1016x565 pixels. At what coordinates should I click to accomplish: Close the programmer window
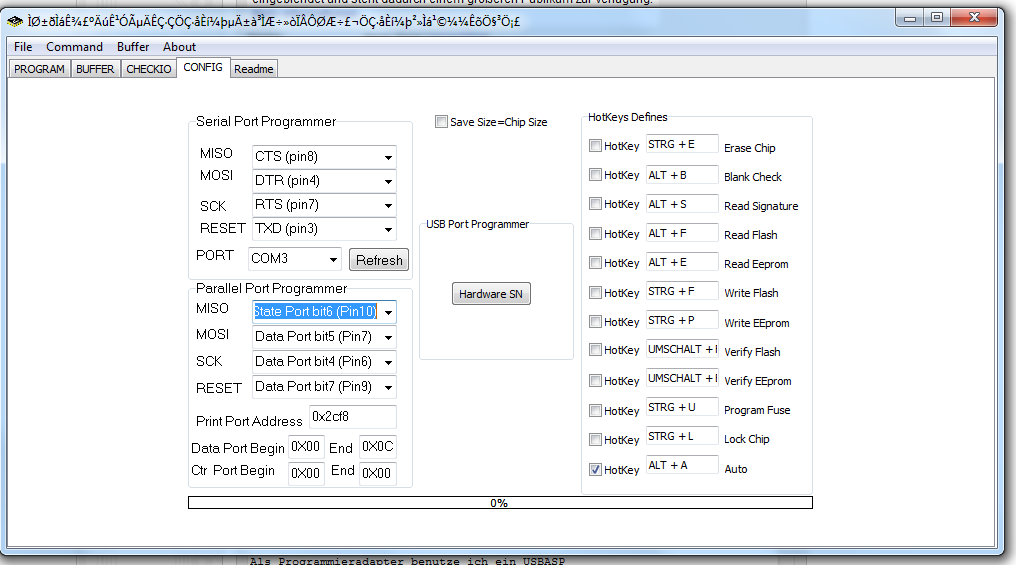(x=975, y=18)
